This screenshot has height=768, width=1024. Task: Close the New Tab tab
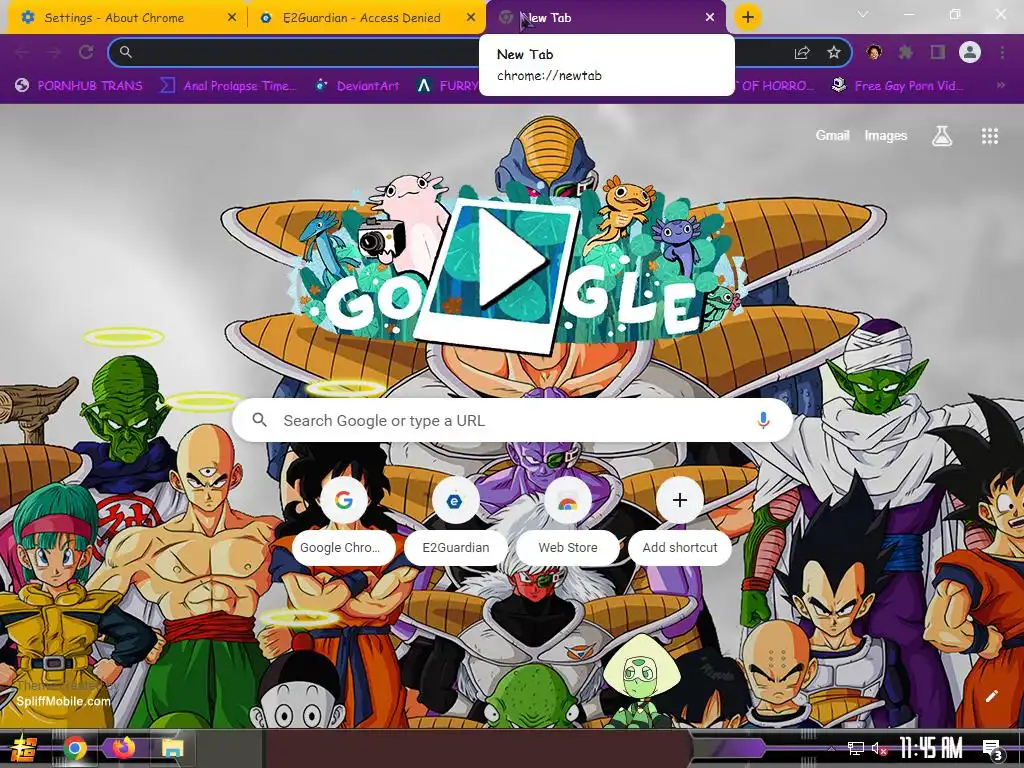(x=710, y=18)
